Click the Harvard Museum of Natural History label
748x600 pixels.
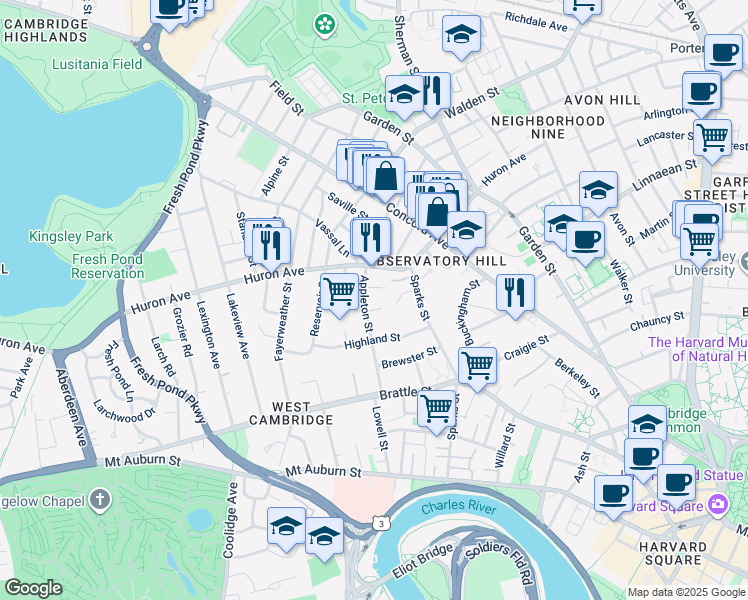[698, 349]
